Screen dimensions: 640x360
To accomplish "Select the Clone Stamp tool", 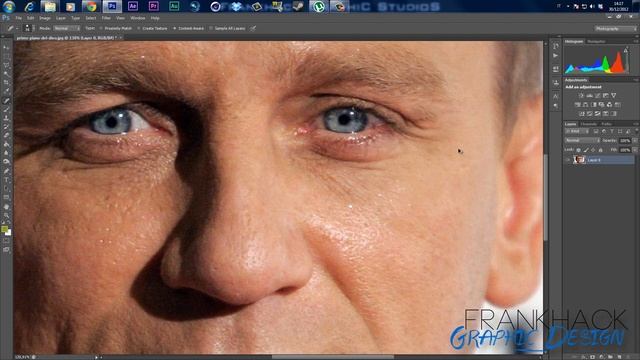I will (x=6, y=118).
